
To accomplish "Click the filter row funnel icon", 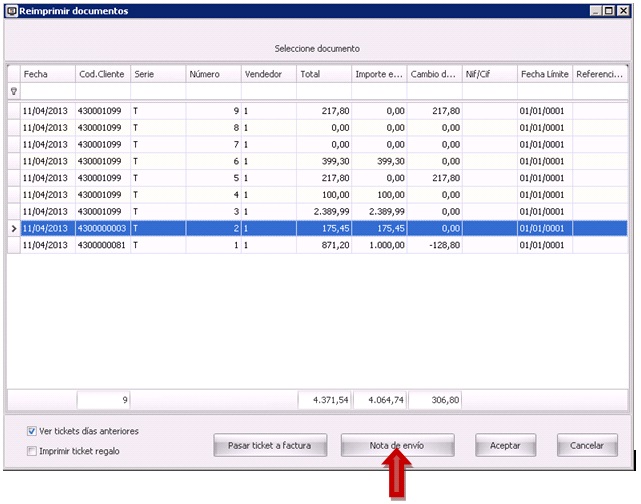I will pyautogui.click(x=13, y=90).
